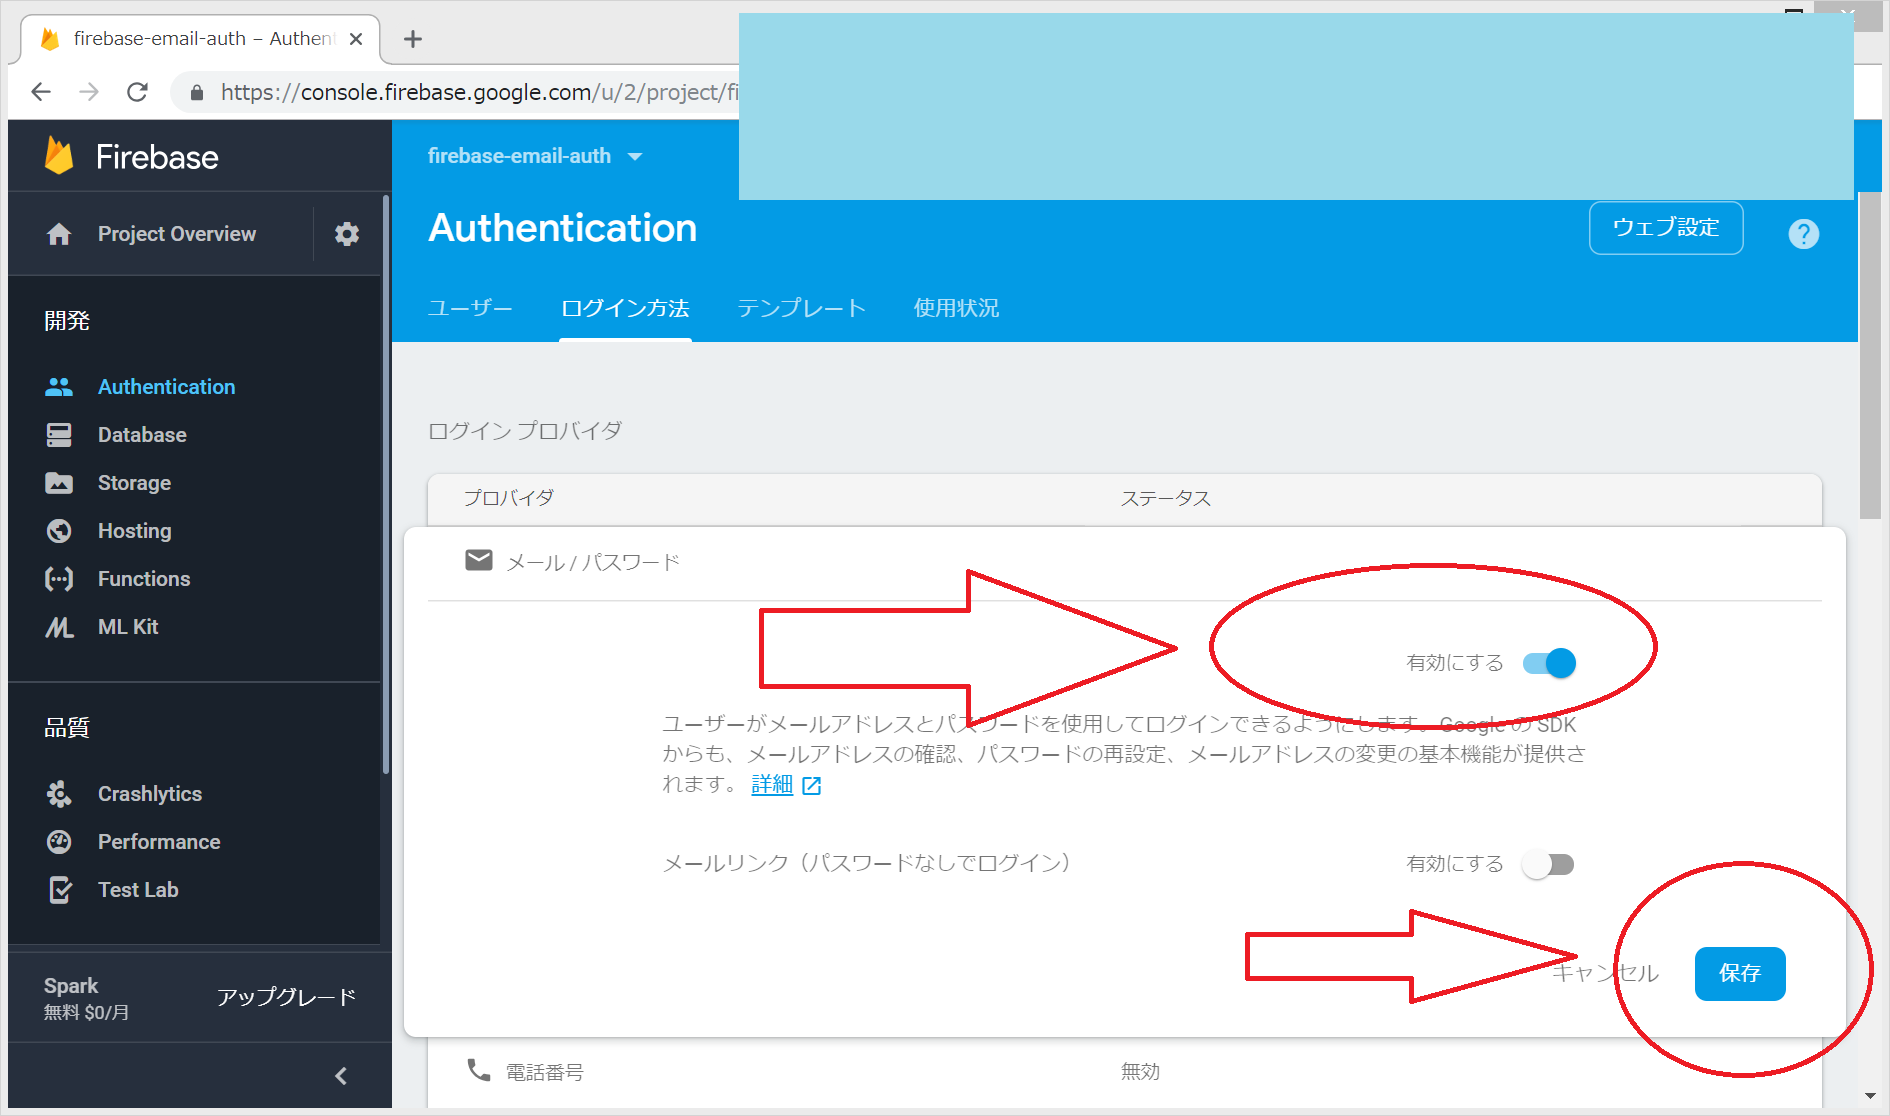
Task: Open Functions via its brackets icon
Action: click(x=59, y=579)
